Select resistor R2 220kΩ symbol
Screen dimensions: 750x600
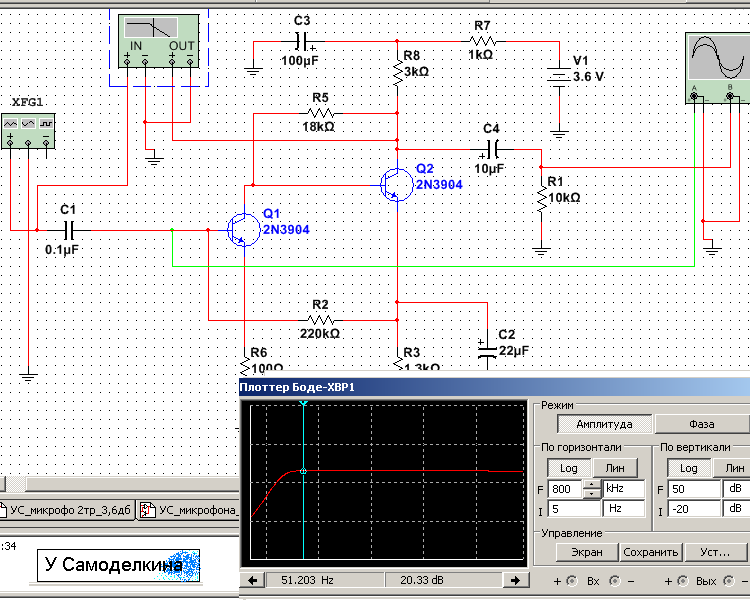click(x=320, y=318)
